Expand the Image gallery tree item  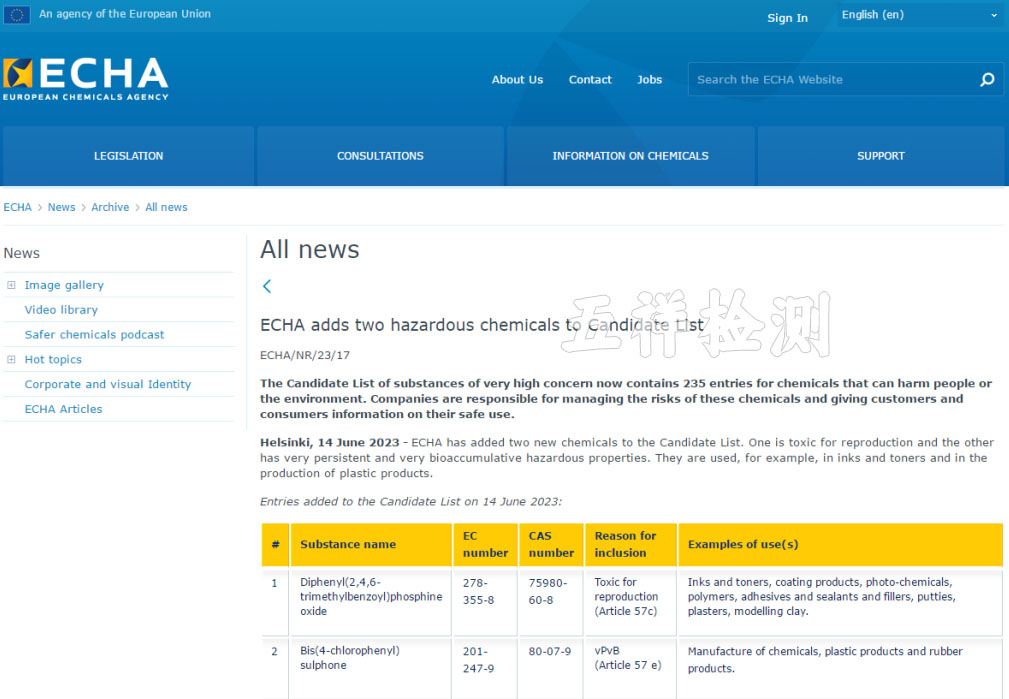coord(12,285)
